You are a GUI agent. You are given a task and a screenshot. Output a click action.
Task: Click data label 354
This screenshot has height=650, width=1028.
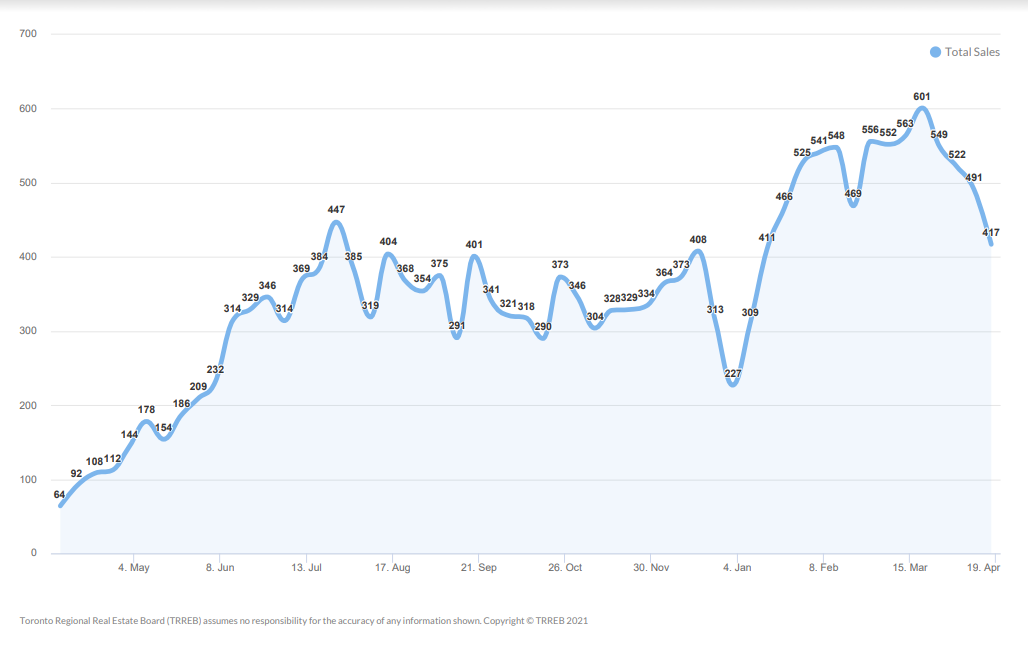[x=422, y=278]
